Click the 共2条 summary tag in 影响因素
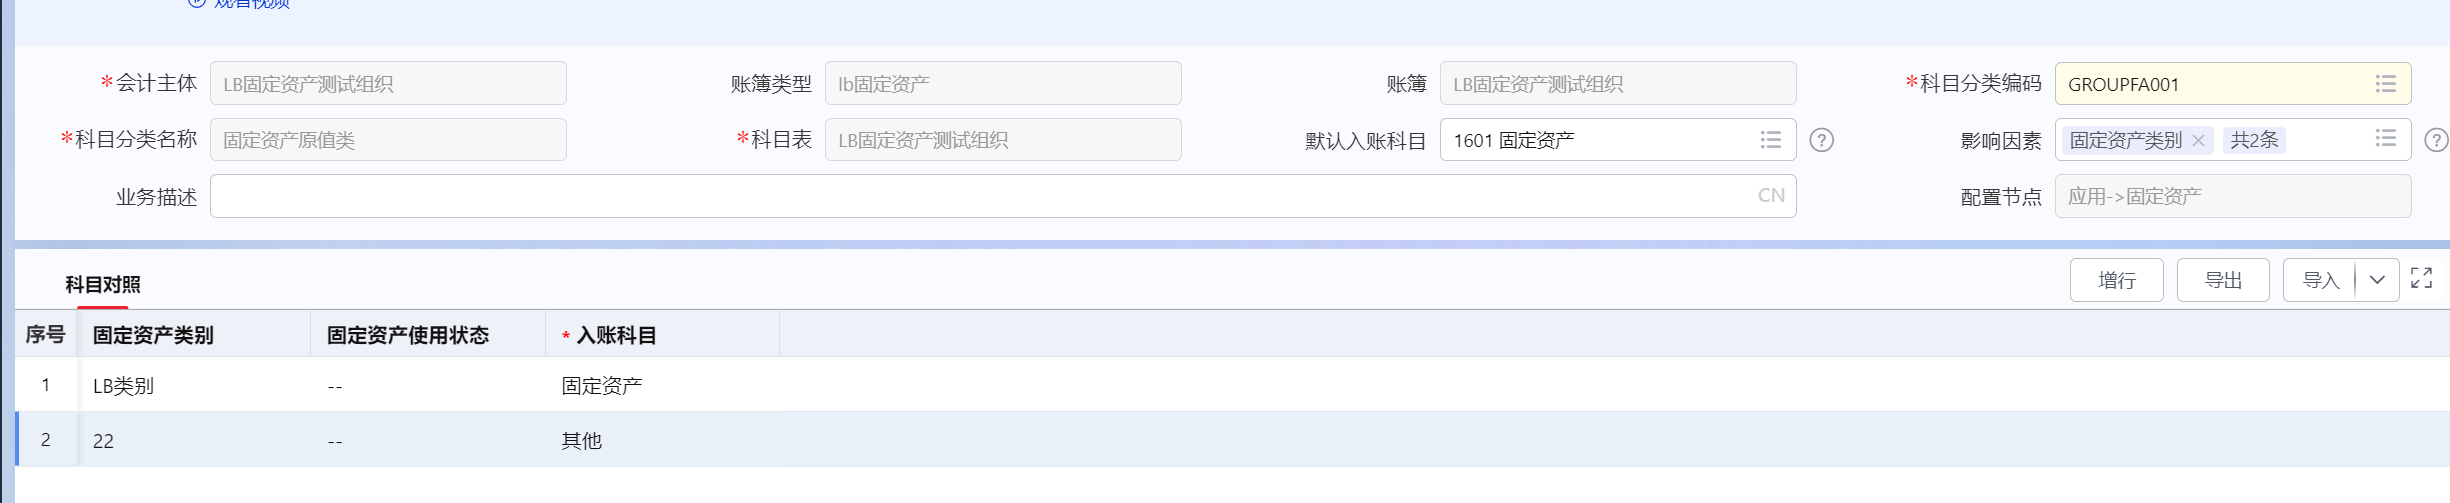Viewport: 2450px width, 503px height. click(2254, 140)
